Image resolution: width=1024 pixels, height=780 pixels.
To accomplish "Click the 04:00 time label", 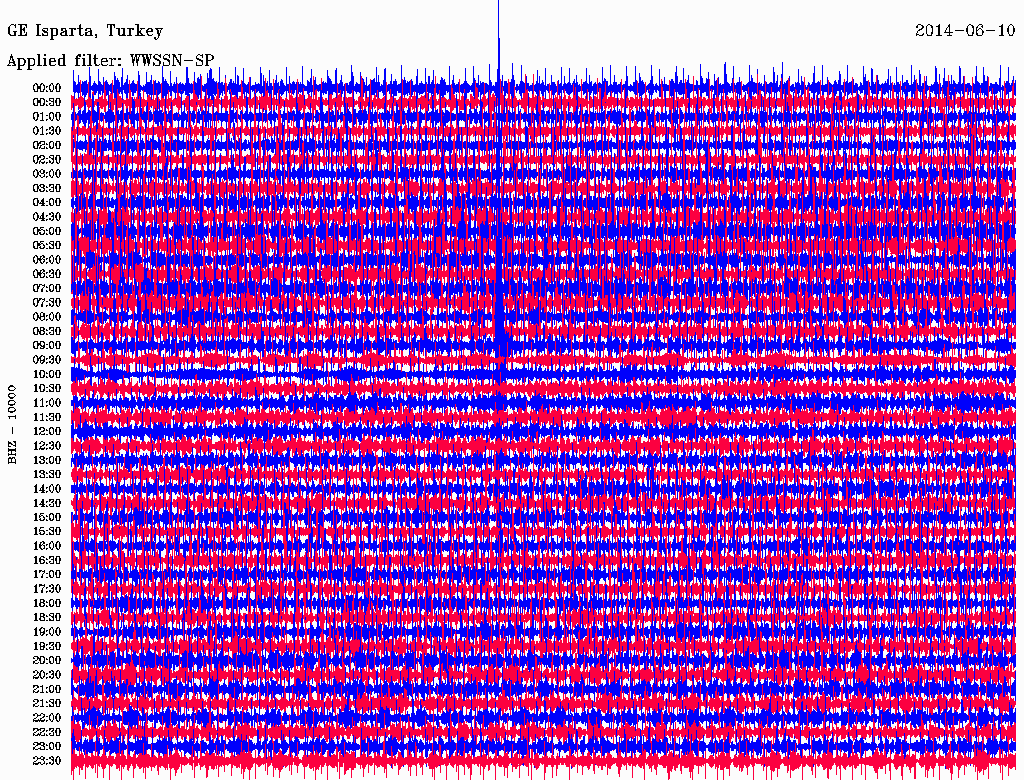I will coord(47,203).
